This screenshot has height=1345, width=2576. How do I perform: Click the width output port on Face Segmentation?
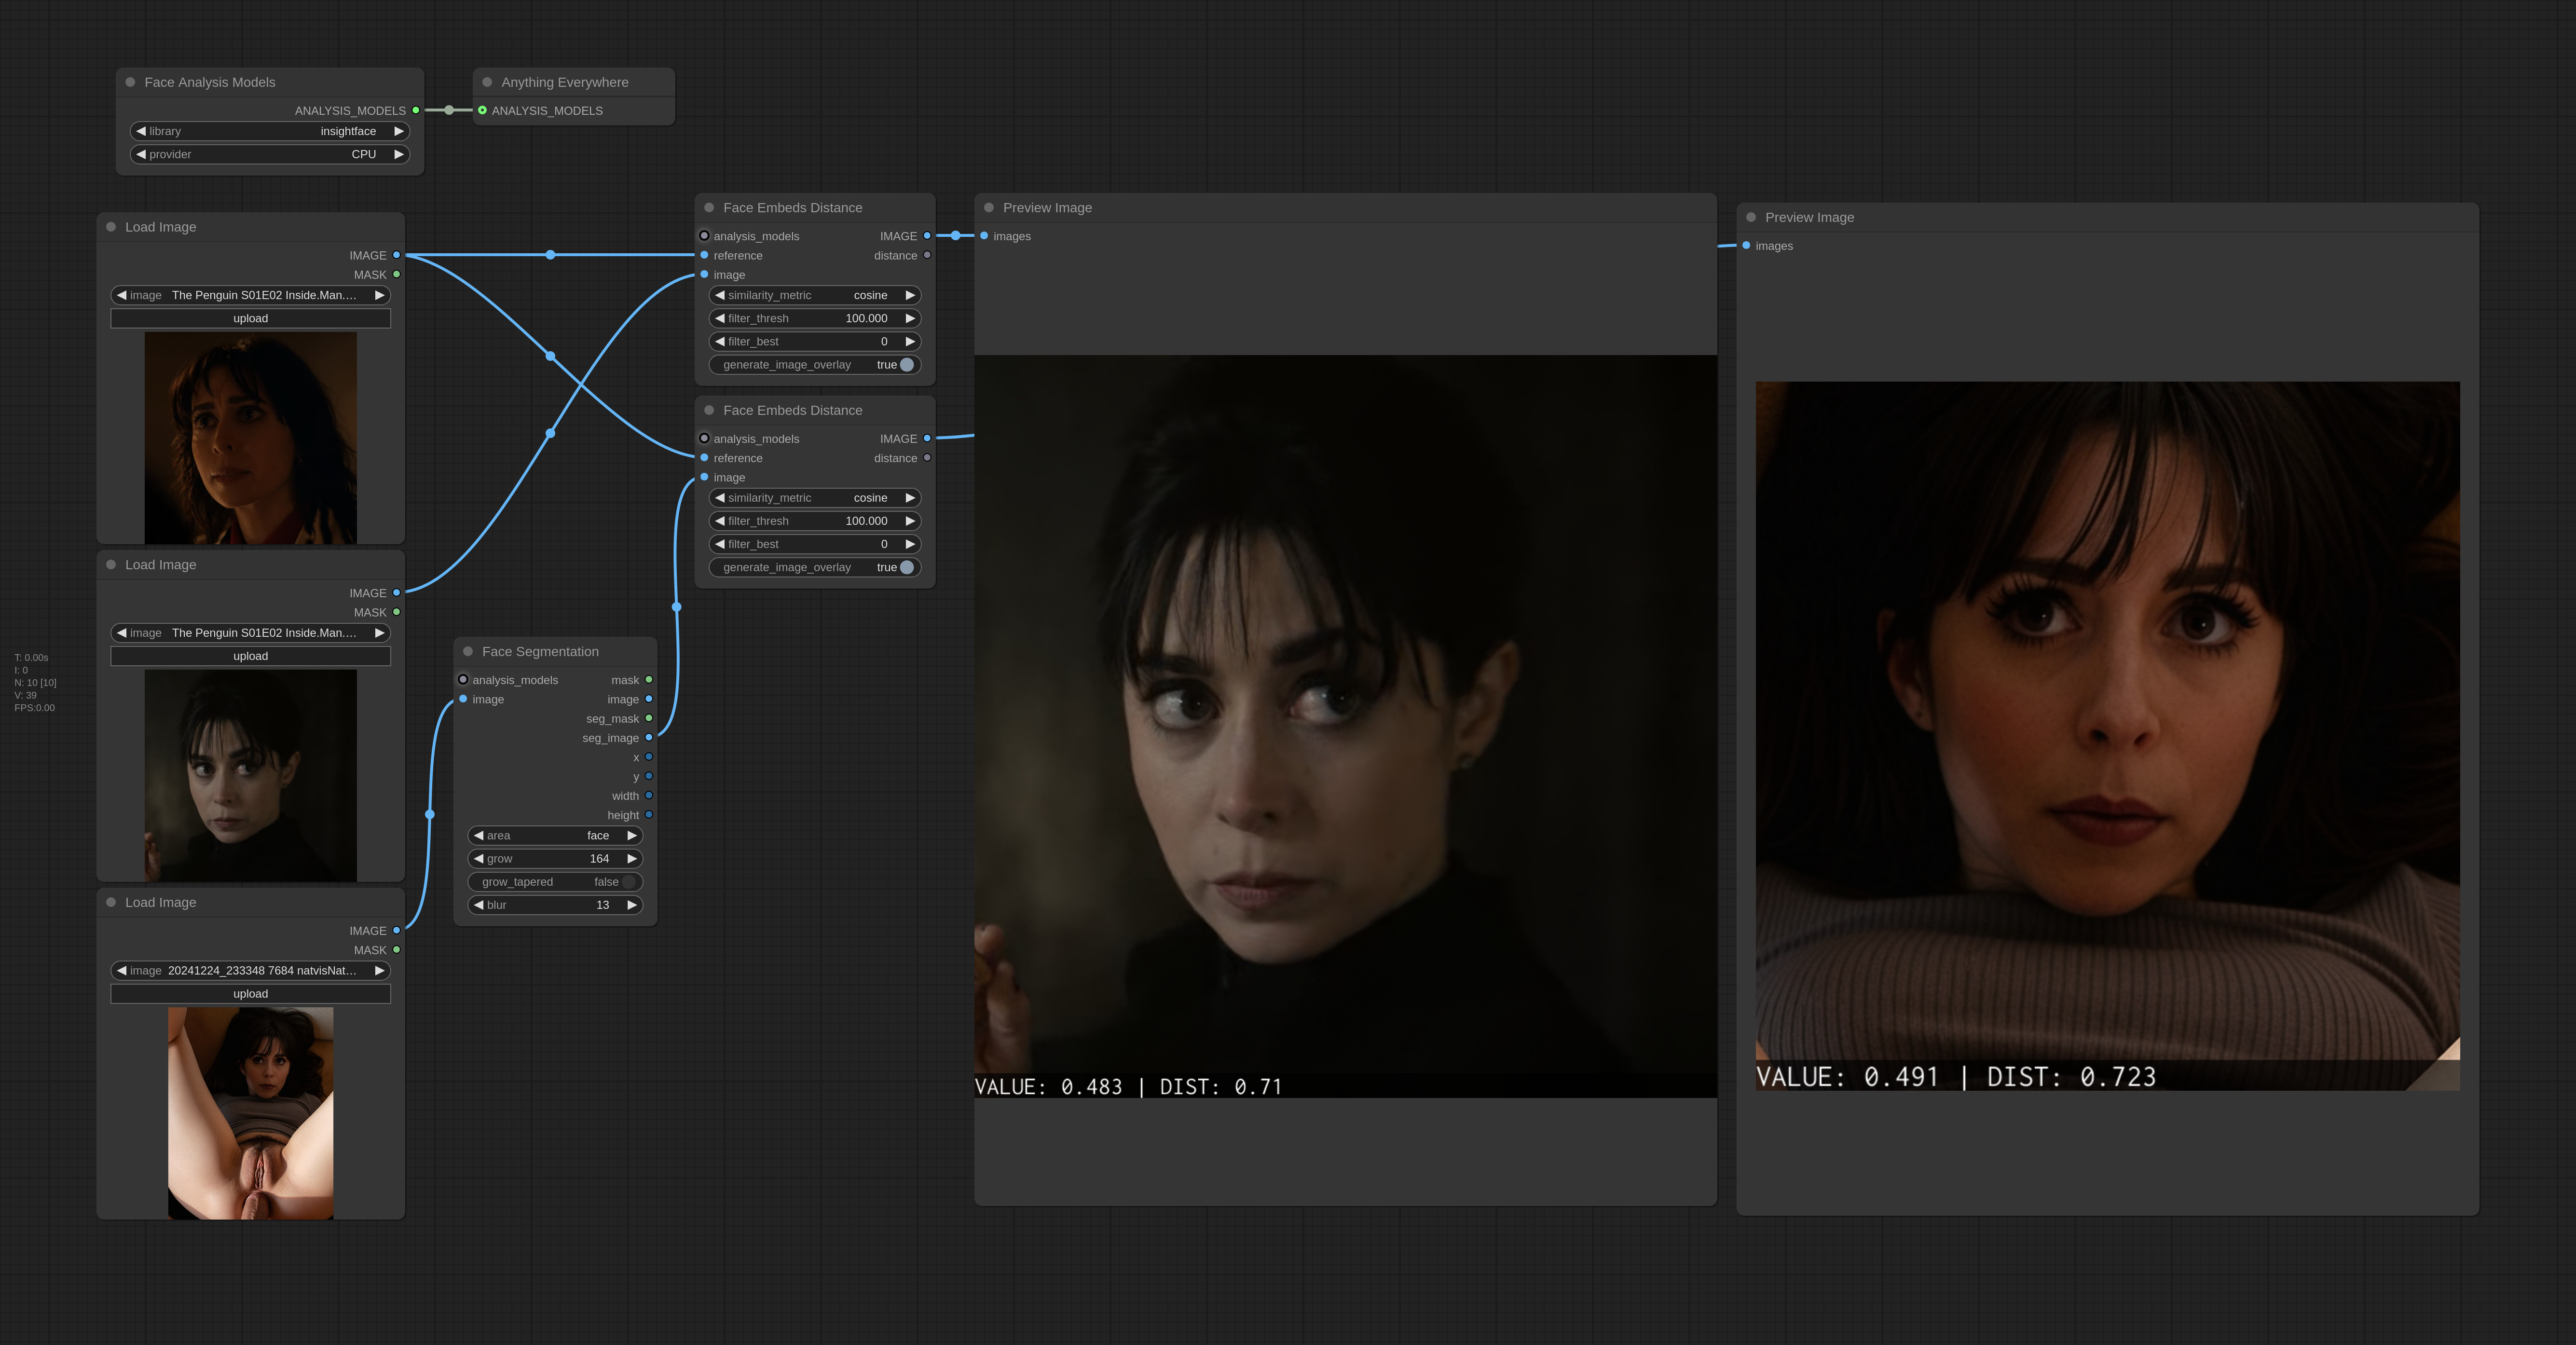649,796
